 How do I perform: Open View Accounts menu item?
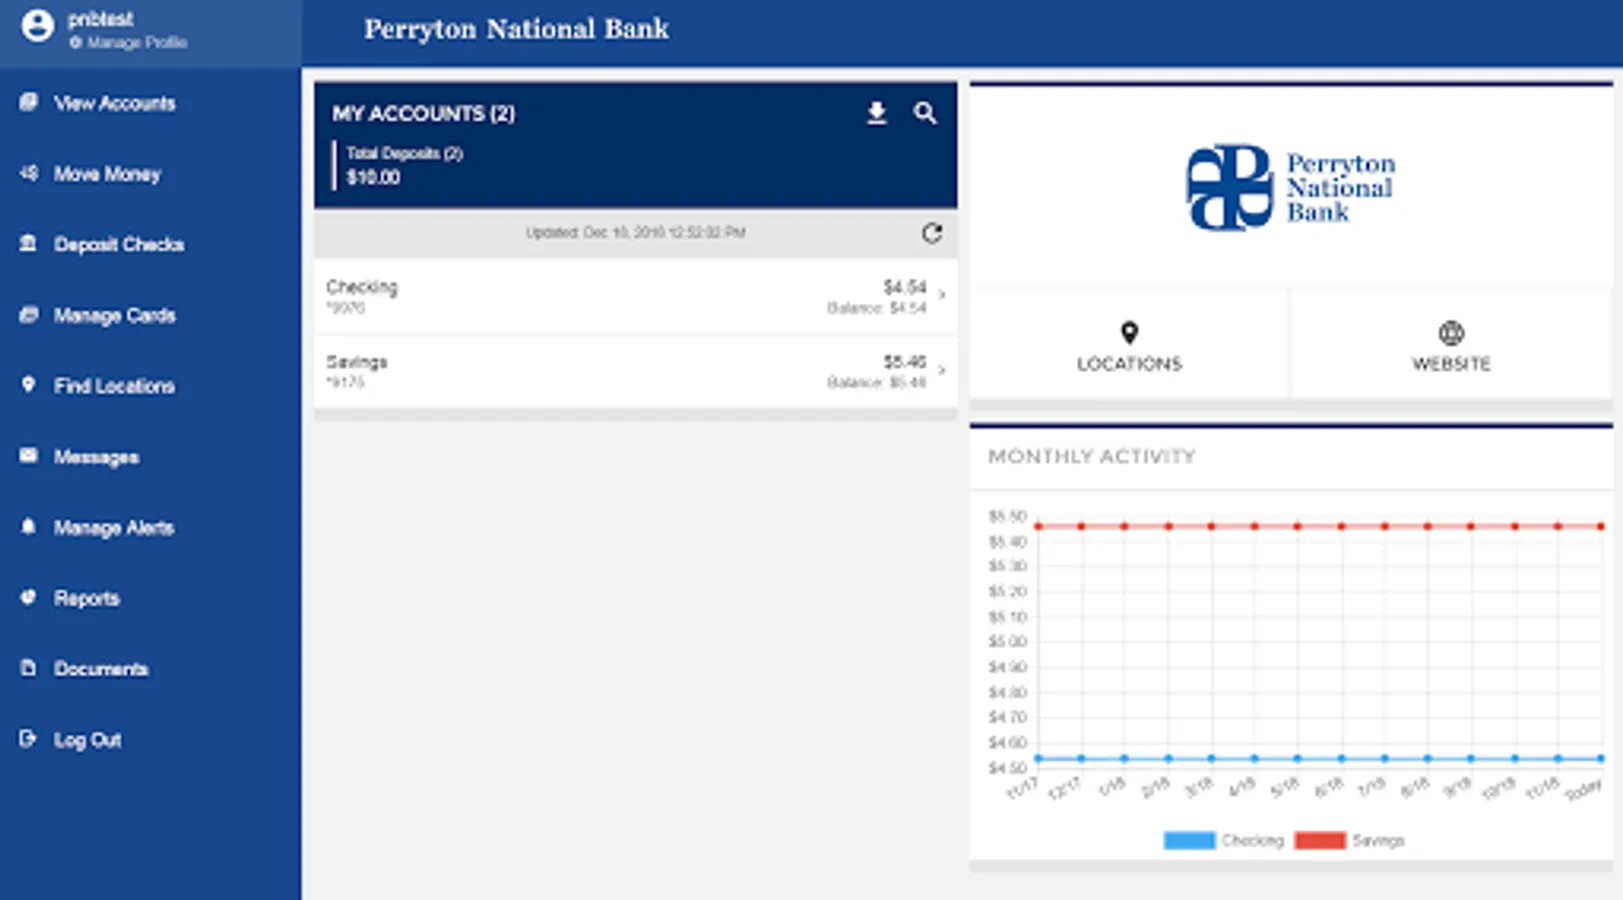[x=114, y=103]
